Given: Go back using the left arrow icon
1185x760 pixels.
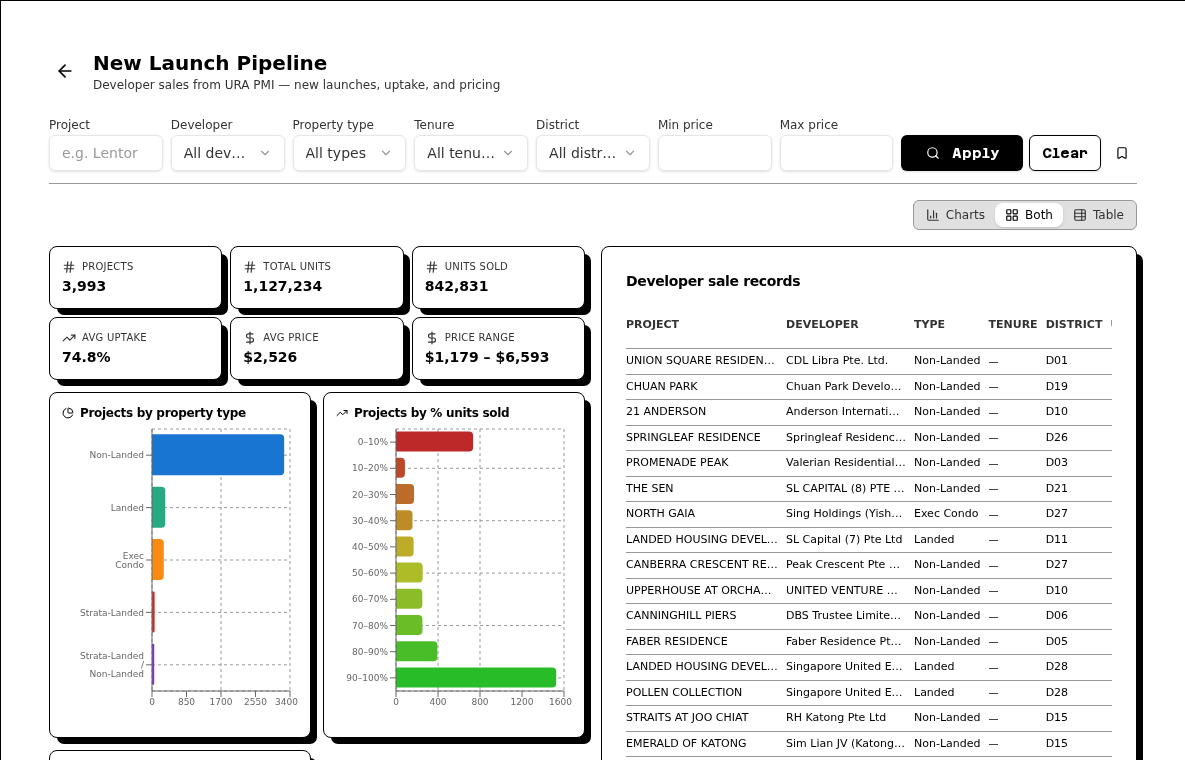Looking at the screenshot, I should coord(65,71).
